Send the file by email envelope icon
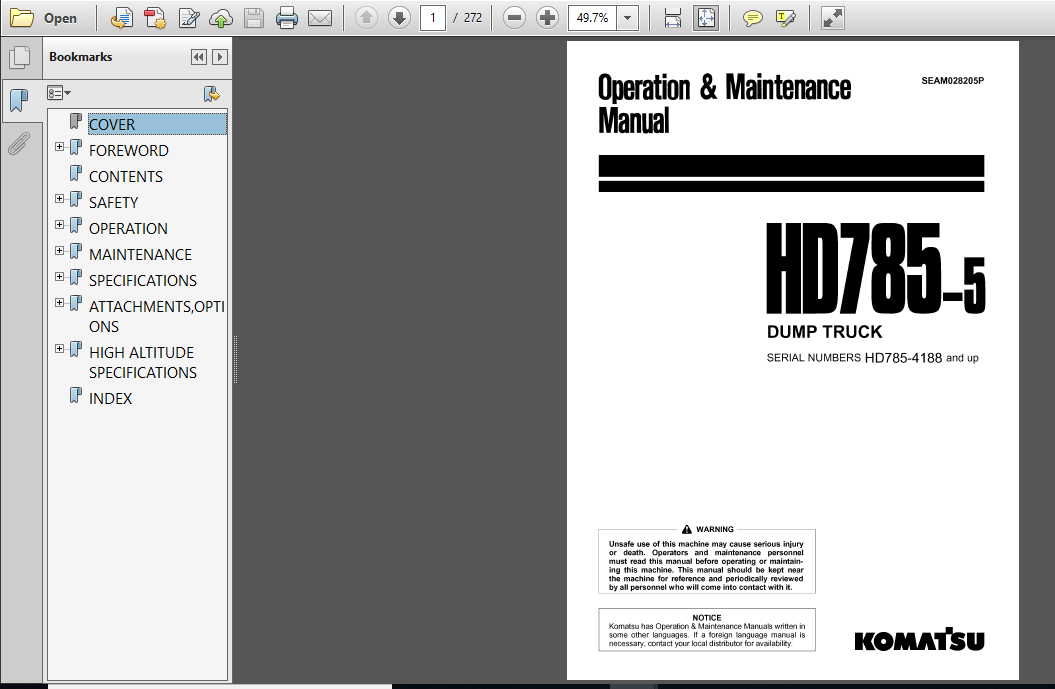The width and height of the screenshot is (1055, 689). pos(320,18)
